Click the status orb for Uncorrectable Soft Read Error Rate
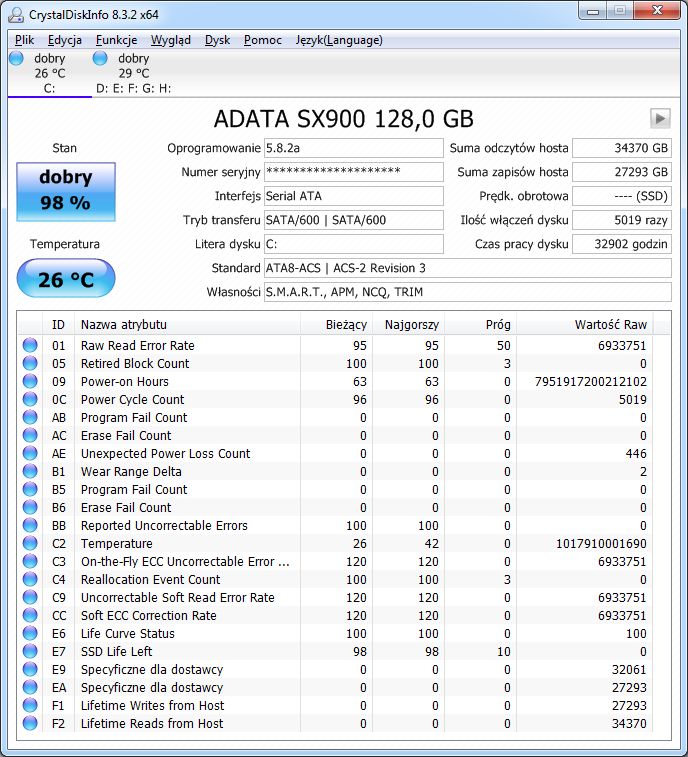 30,597
